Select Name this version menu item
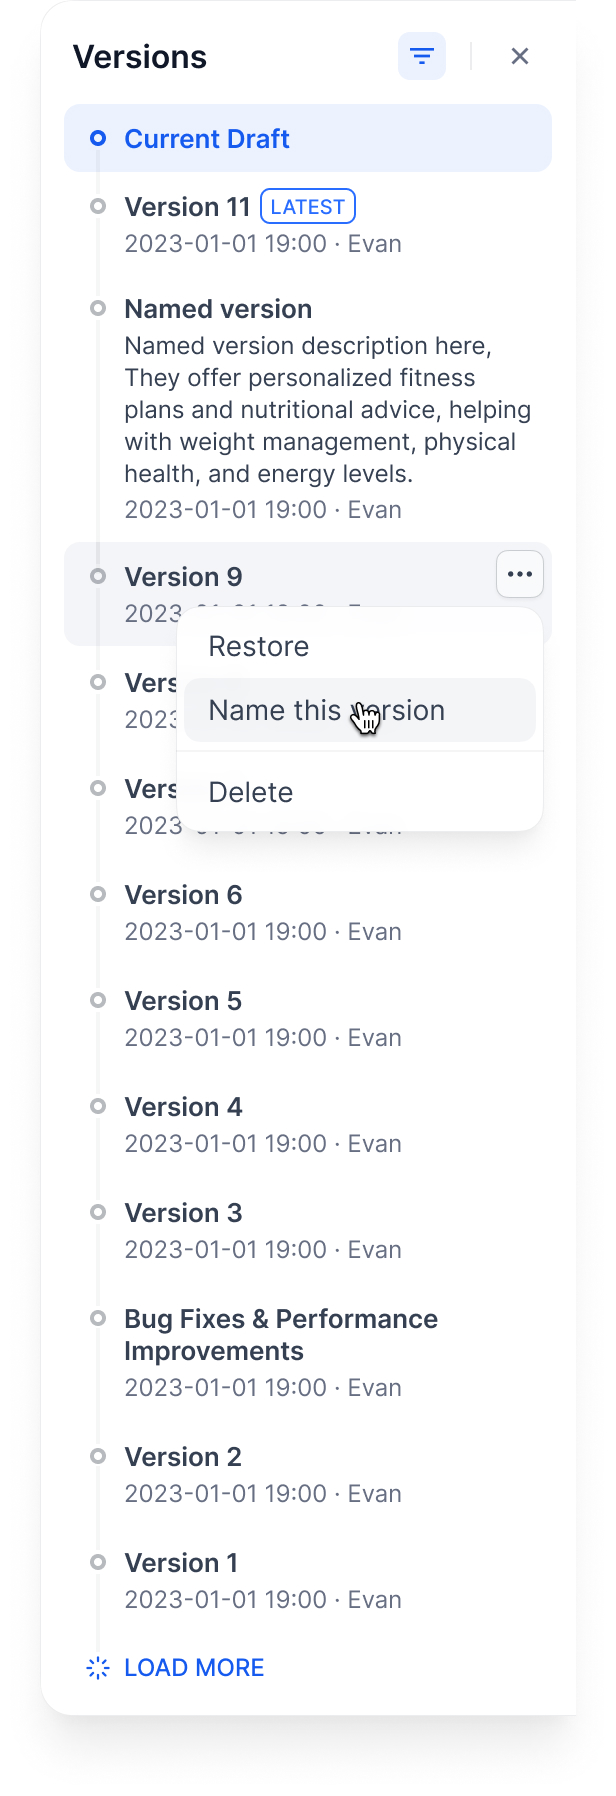Image resolution: width=616 pixels, height=1796 pixels. point(326,711)
